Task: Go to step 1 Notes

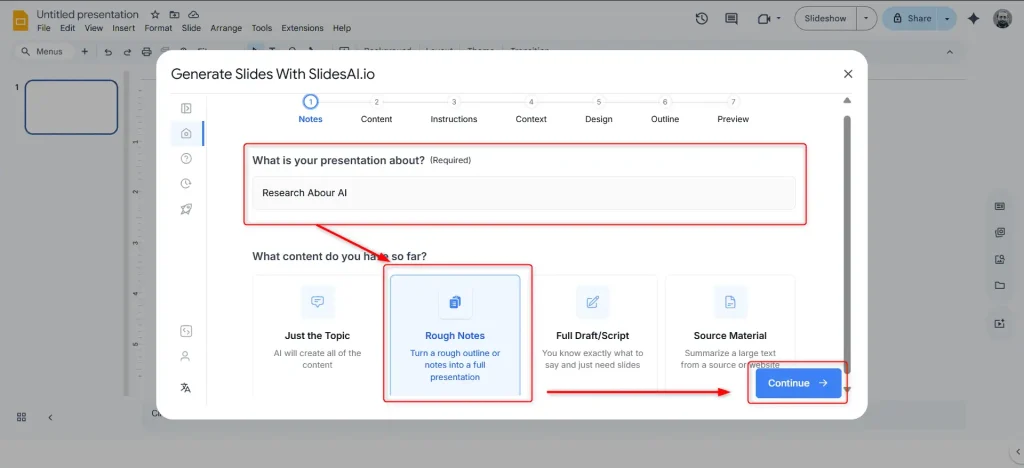Action: pyautogui.click(x=310, y=110)
